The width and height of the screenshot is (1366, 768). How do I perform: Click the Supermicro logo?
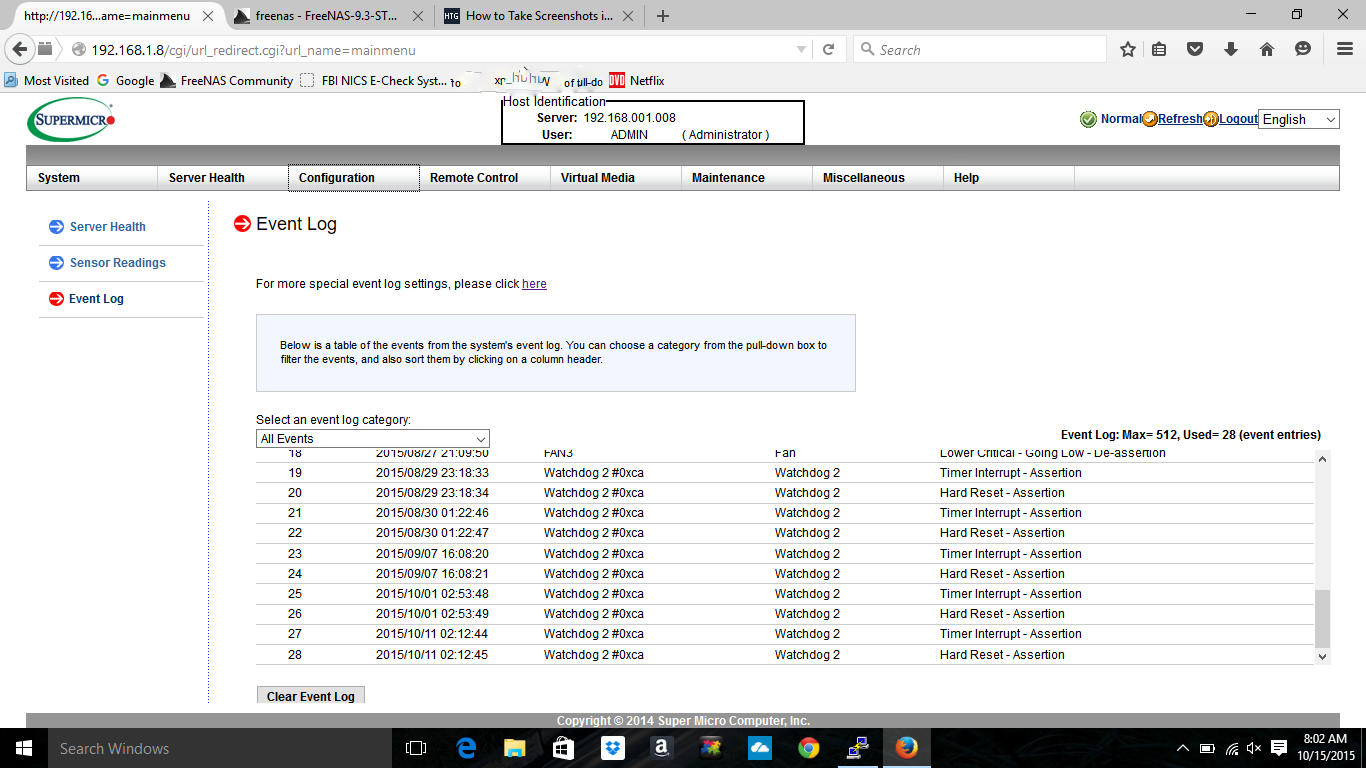tap(71, 120)
